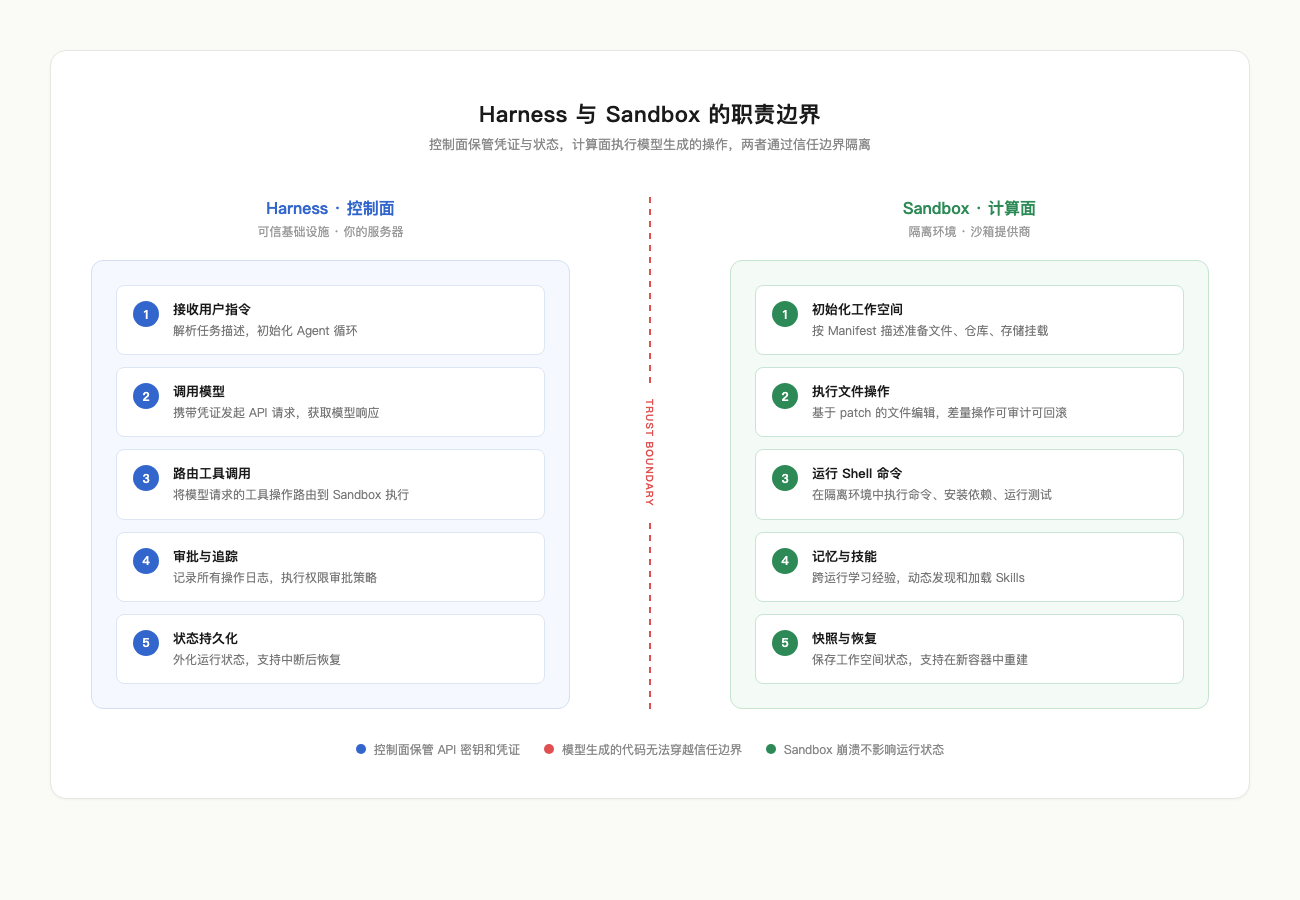Image resolution: width=1300 pixels, height=900 pixels.
Task: Click the green number 4 badge beside 记忆与技能
Action: click(x=785, y=561)
